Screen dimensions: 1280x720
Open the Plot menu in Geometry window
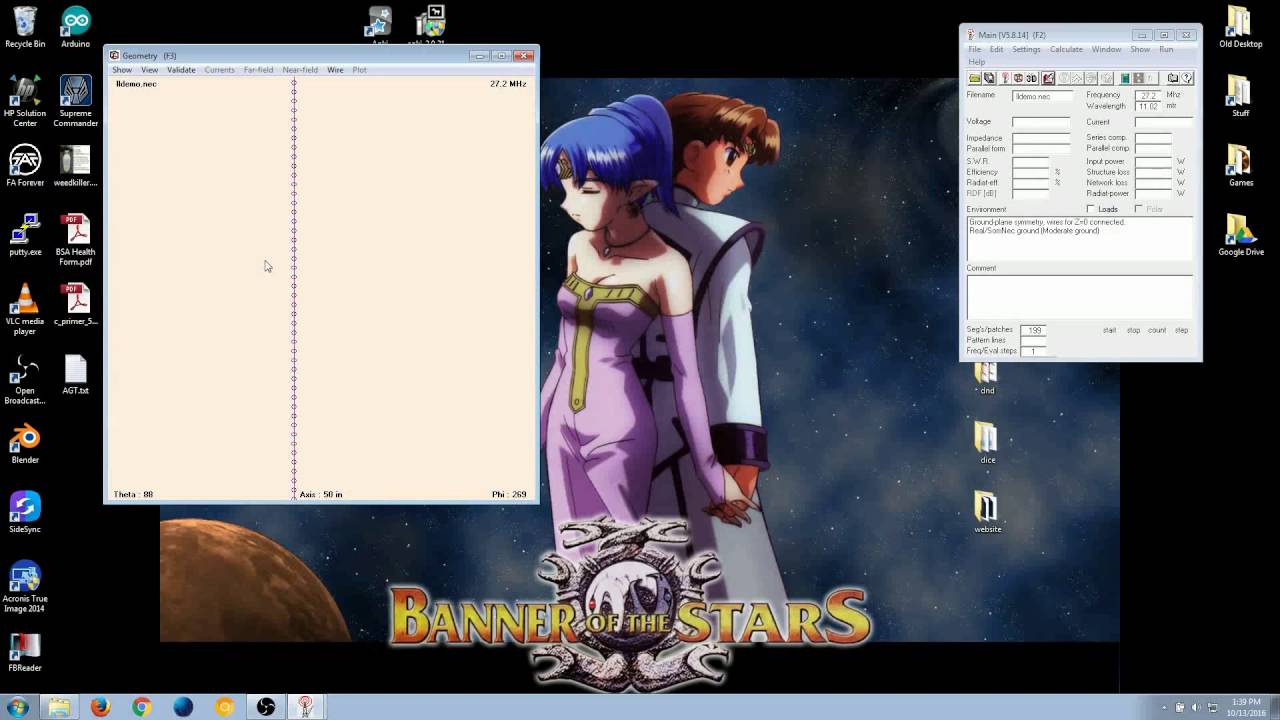(x=359, y=70)
